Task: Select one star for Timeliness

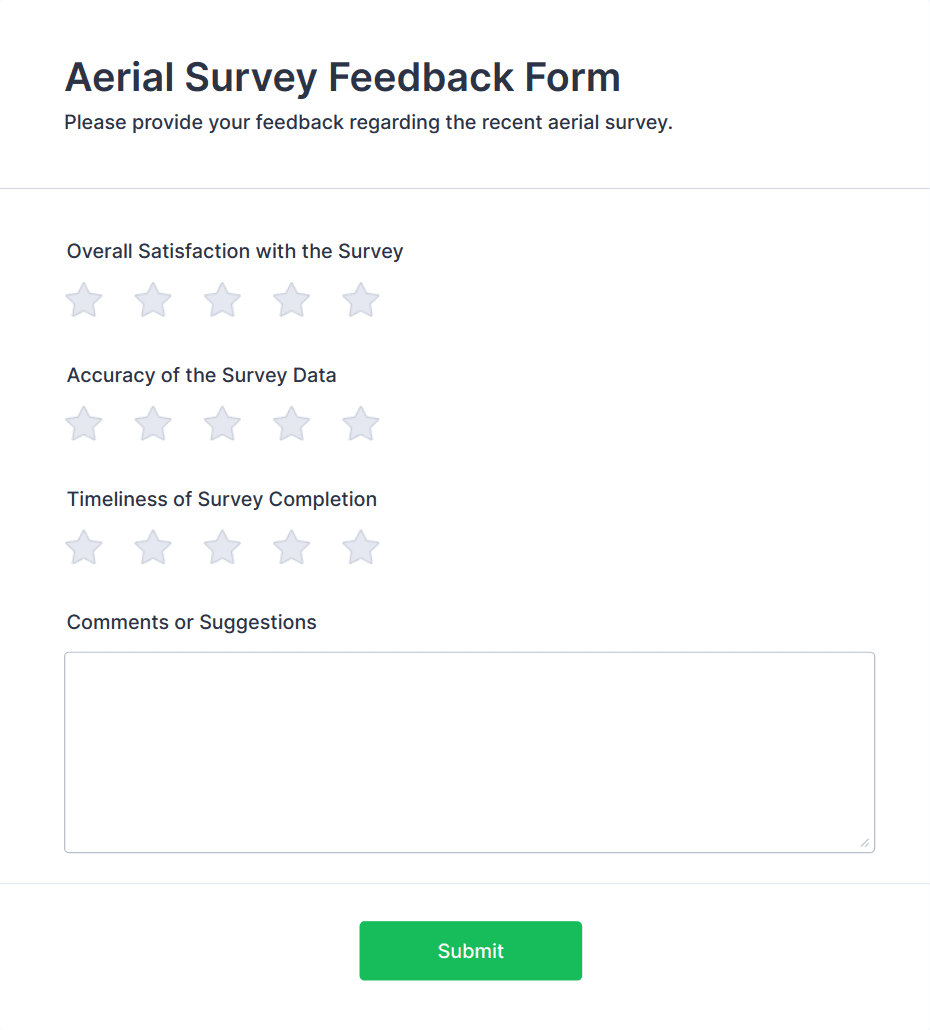Action: pos(84,547)
